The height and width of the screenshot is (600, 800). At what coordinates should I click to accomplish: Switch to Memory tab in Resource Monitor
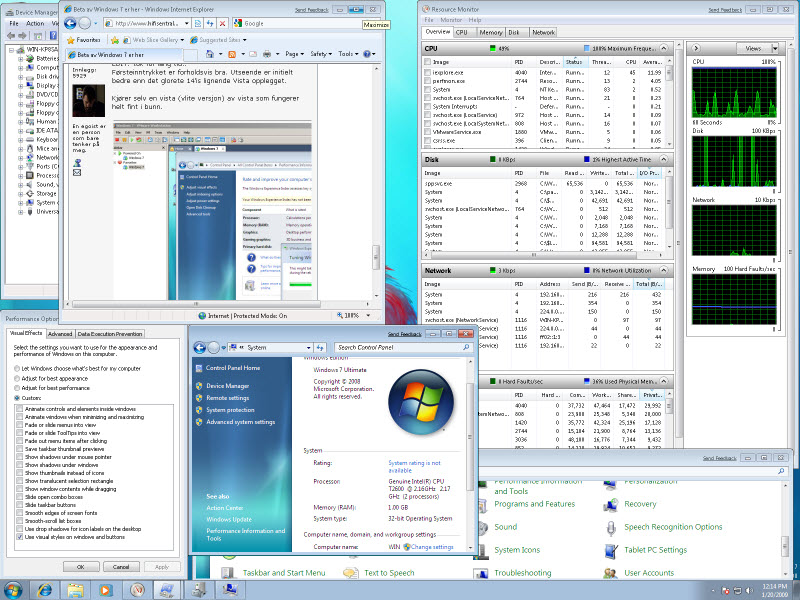pos(491,32)
